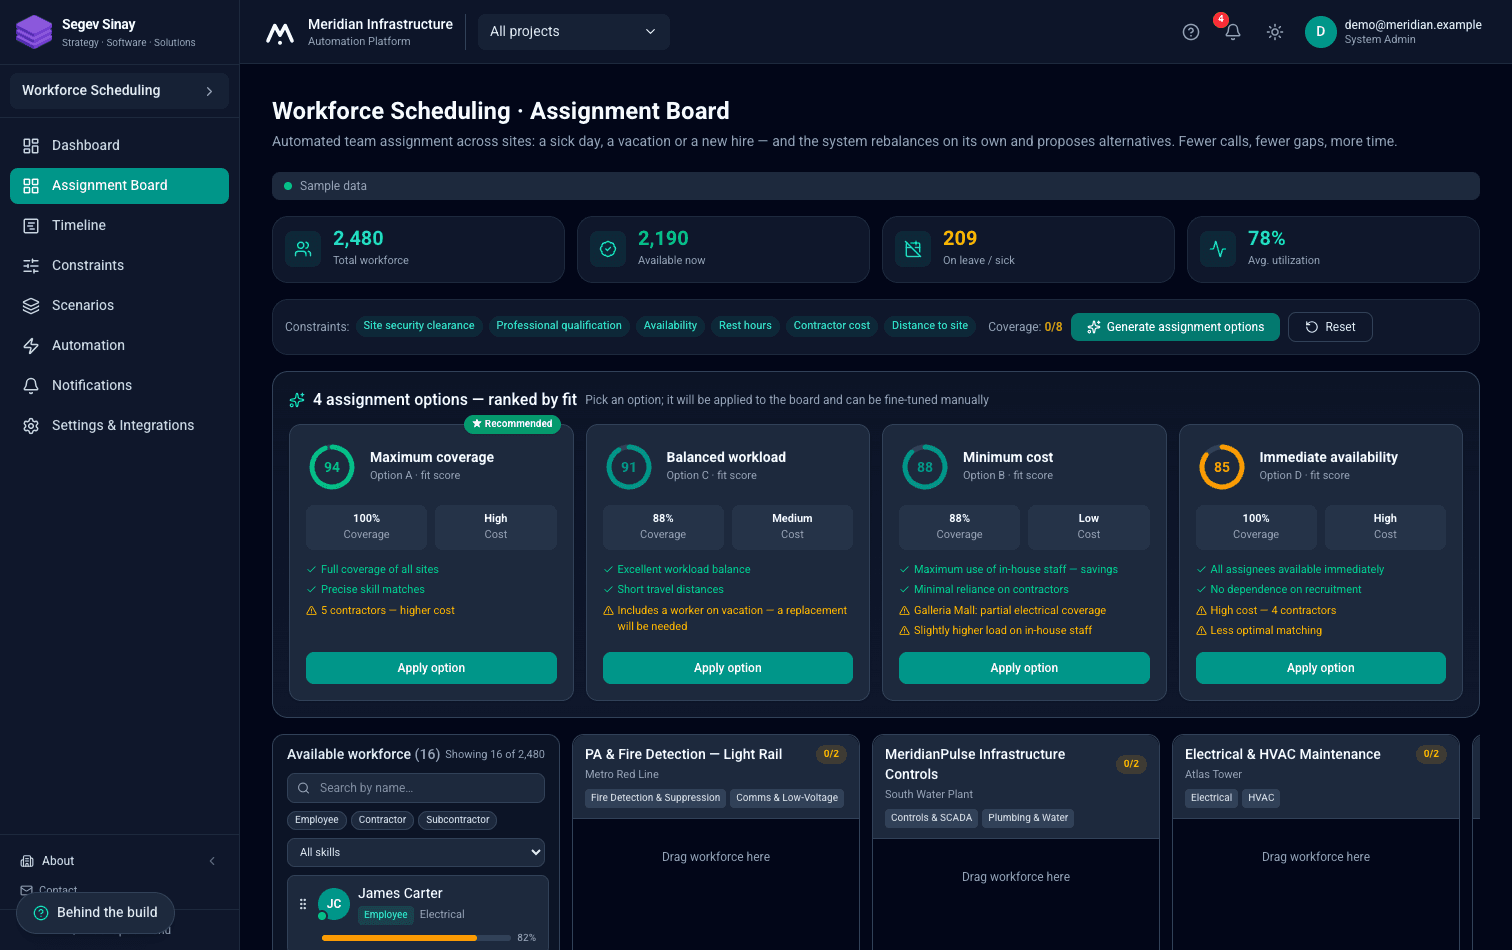This screenshot has width=1512, height=950.
Task: Click the user avatar D
Action: [1321, 32]
